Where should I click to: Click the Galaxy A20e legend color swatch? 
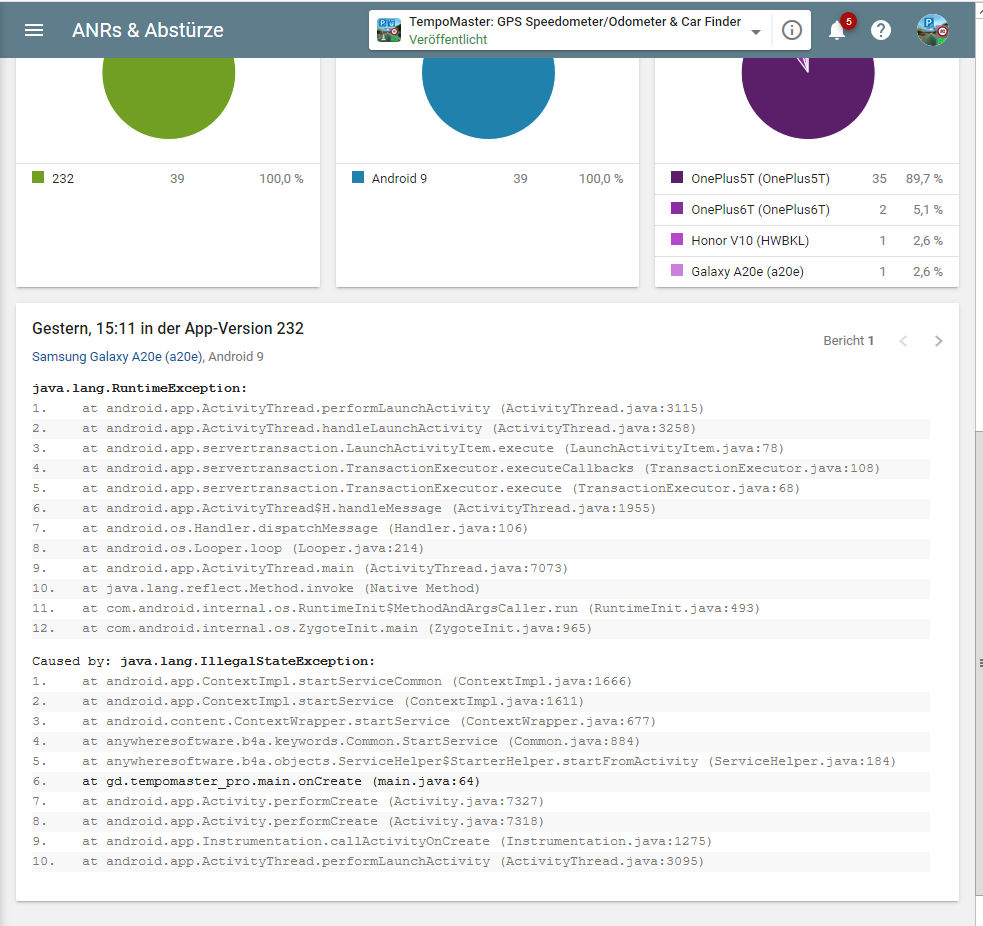[677, 270]
